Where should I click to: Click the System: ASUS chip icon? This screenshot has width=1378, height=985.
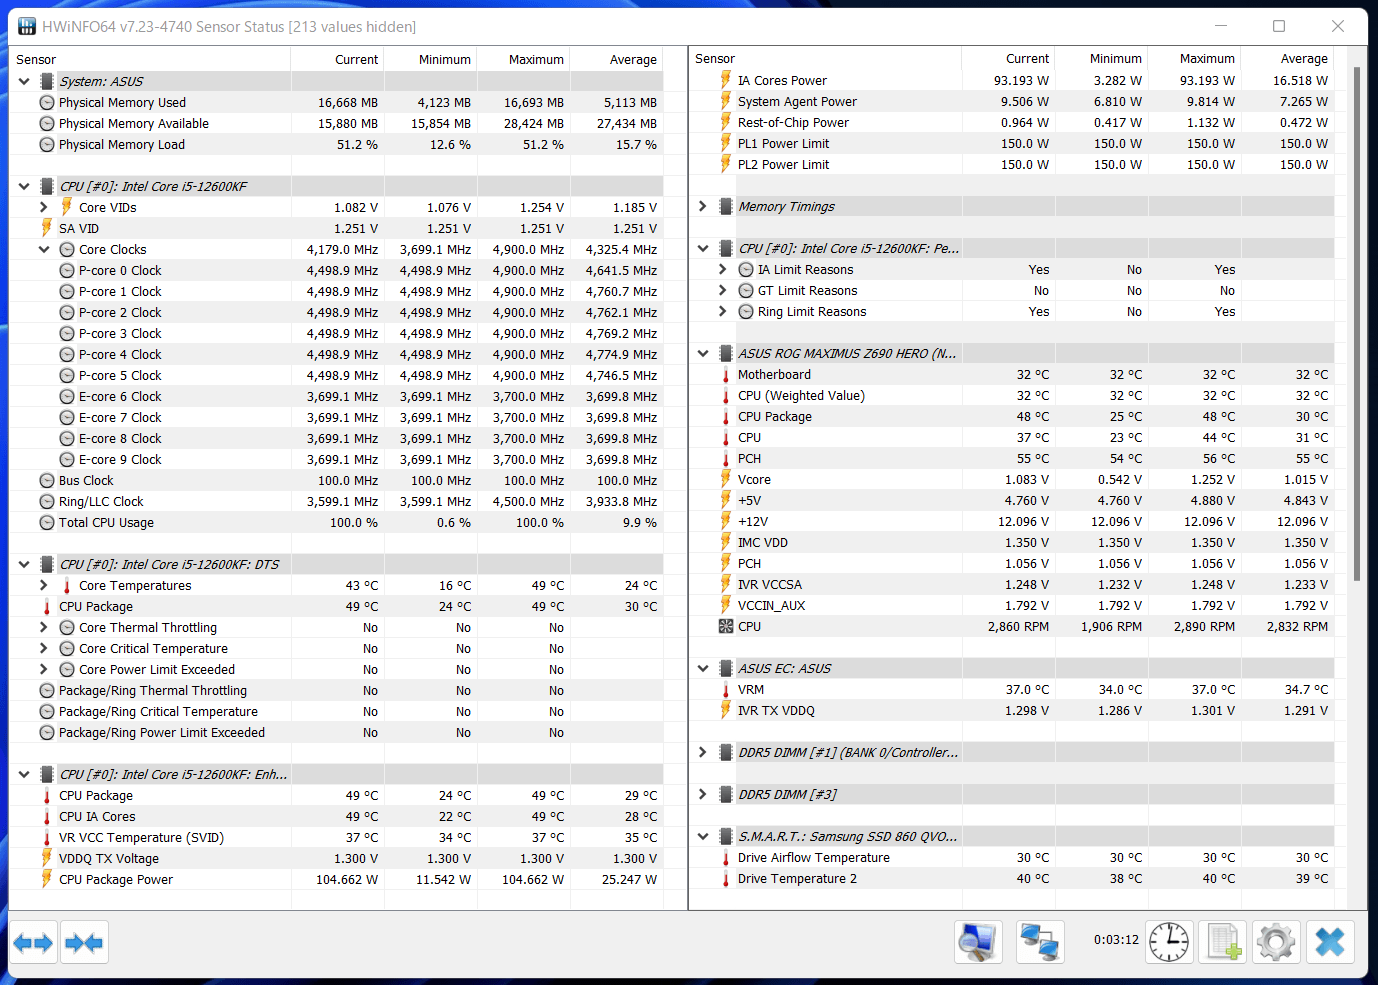46,81
